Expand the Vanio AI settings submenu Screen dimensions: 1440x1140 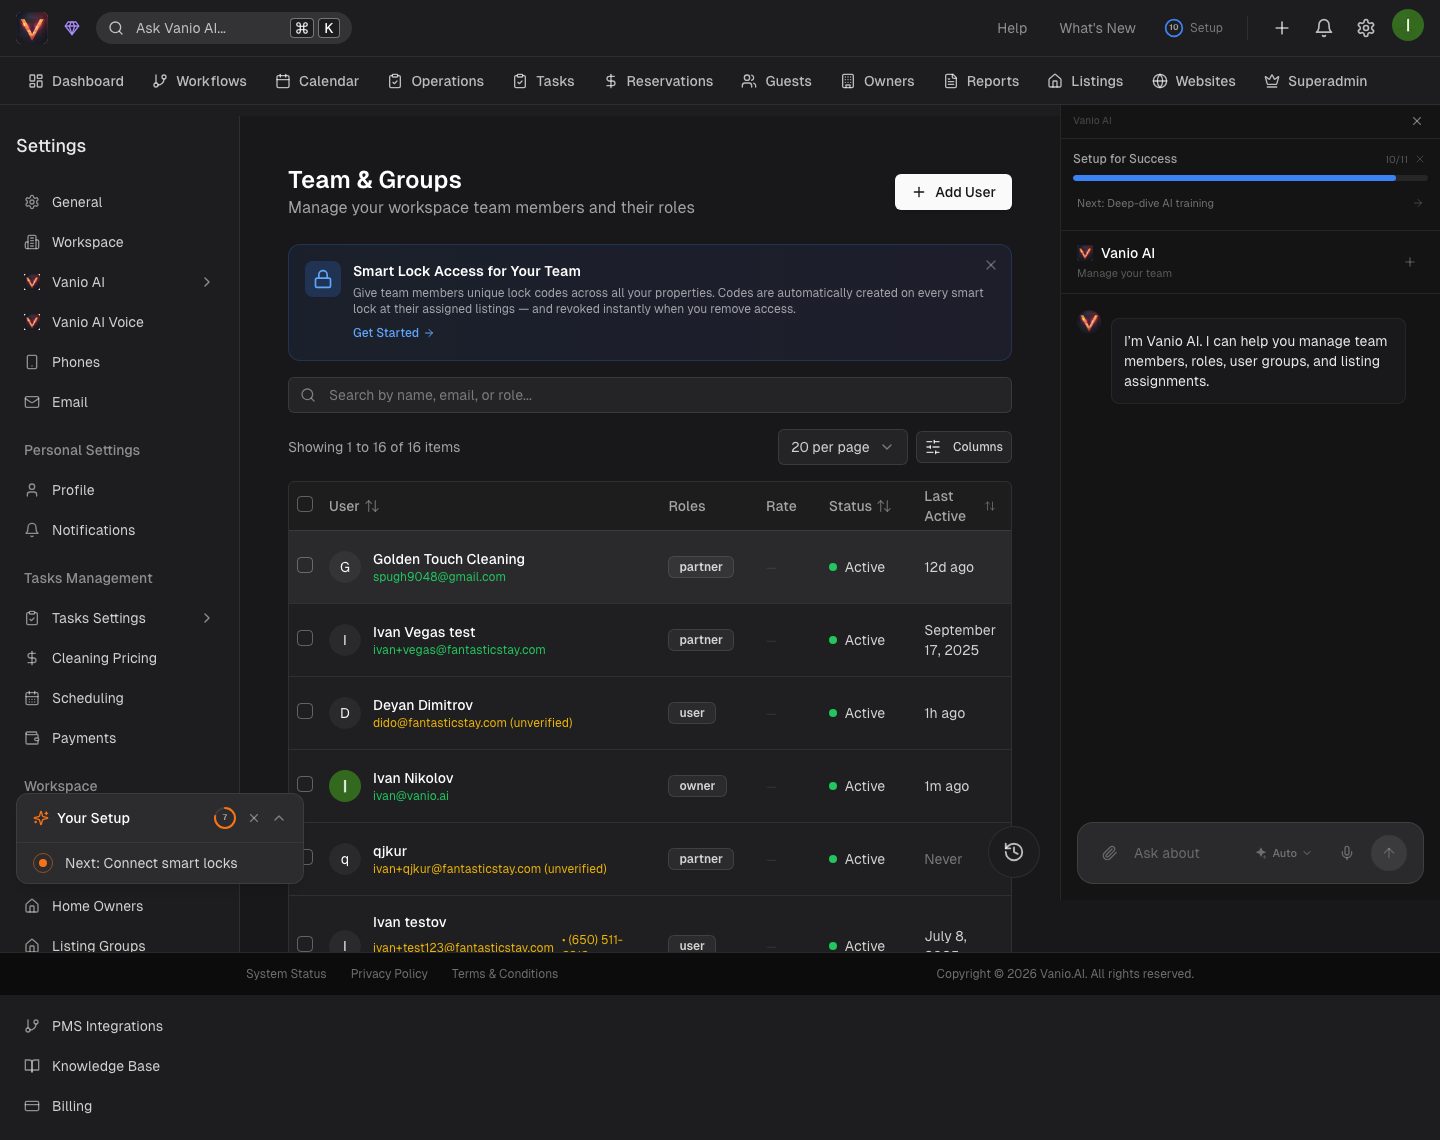point(207,282)
